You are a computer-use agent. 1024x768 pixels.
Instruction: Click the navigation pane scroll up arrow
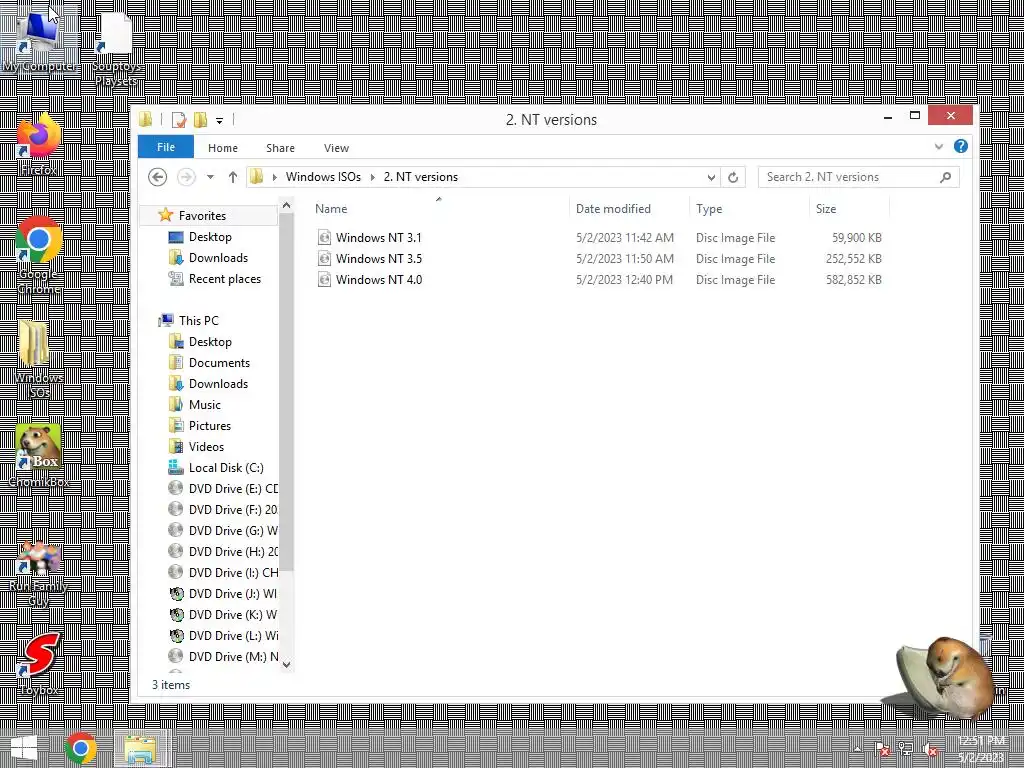[286, 206]
